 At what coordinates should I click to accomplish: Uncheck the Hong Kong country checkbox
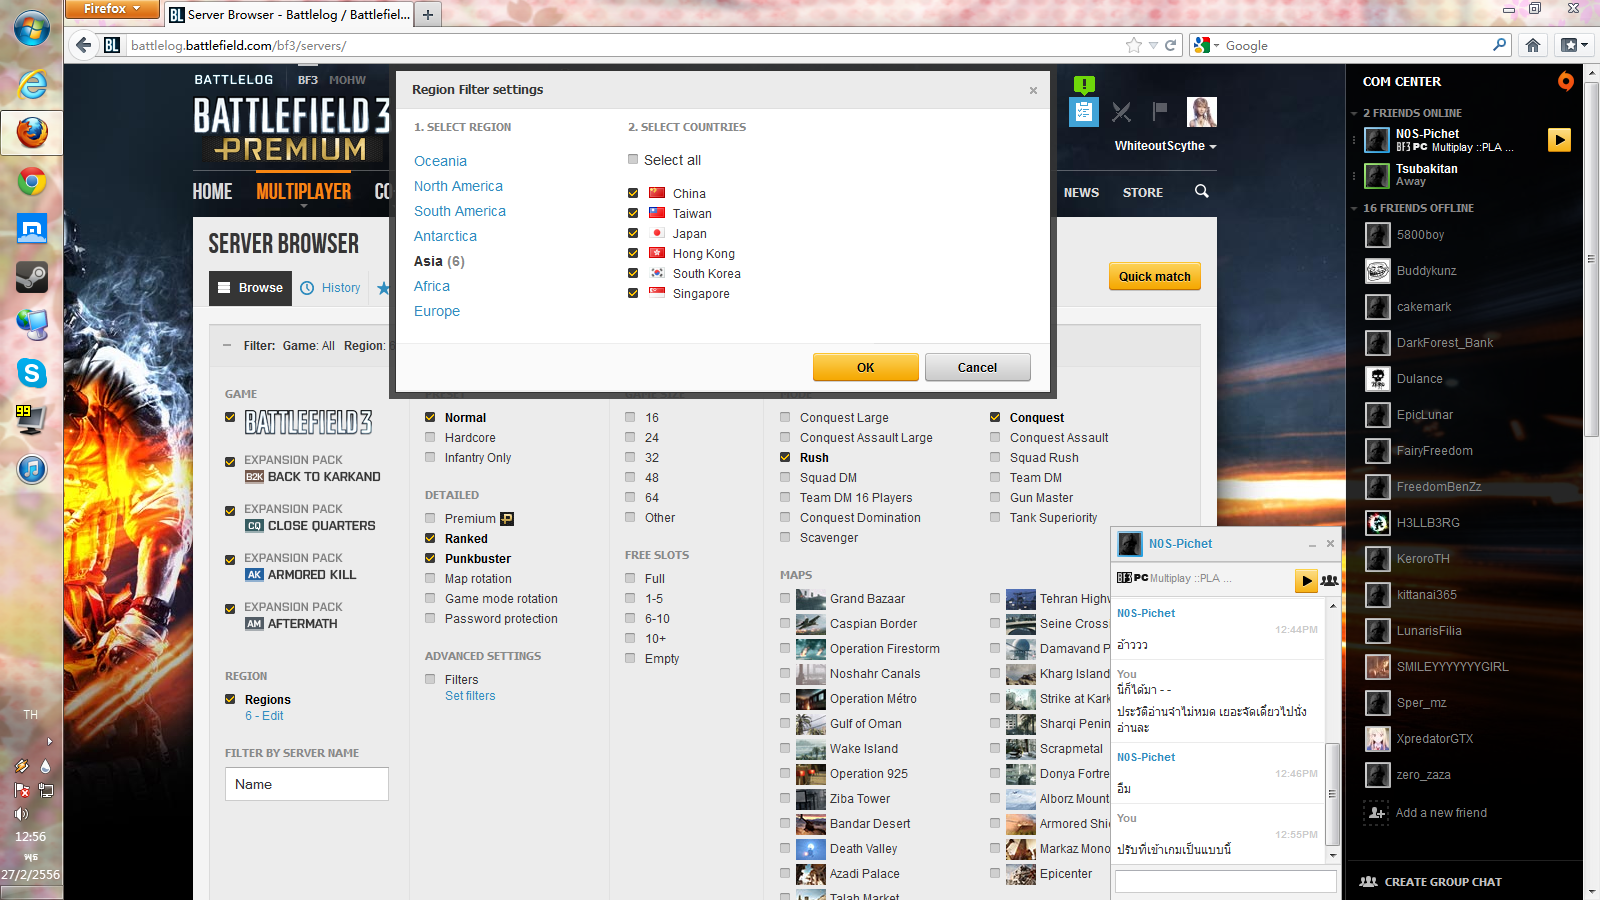(x=633, y=253)
